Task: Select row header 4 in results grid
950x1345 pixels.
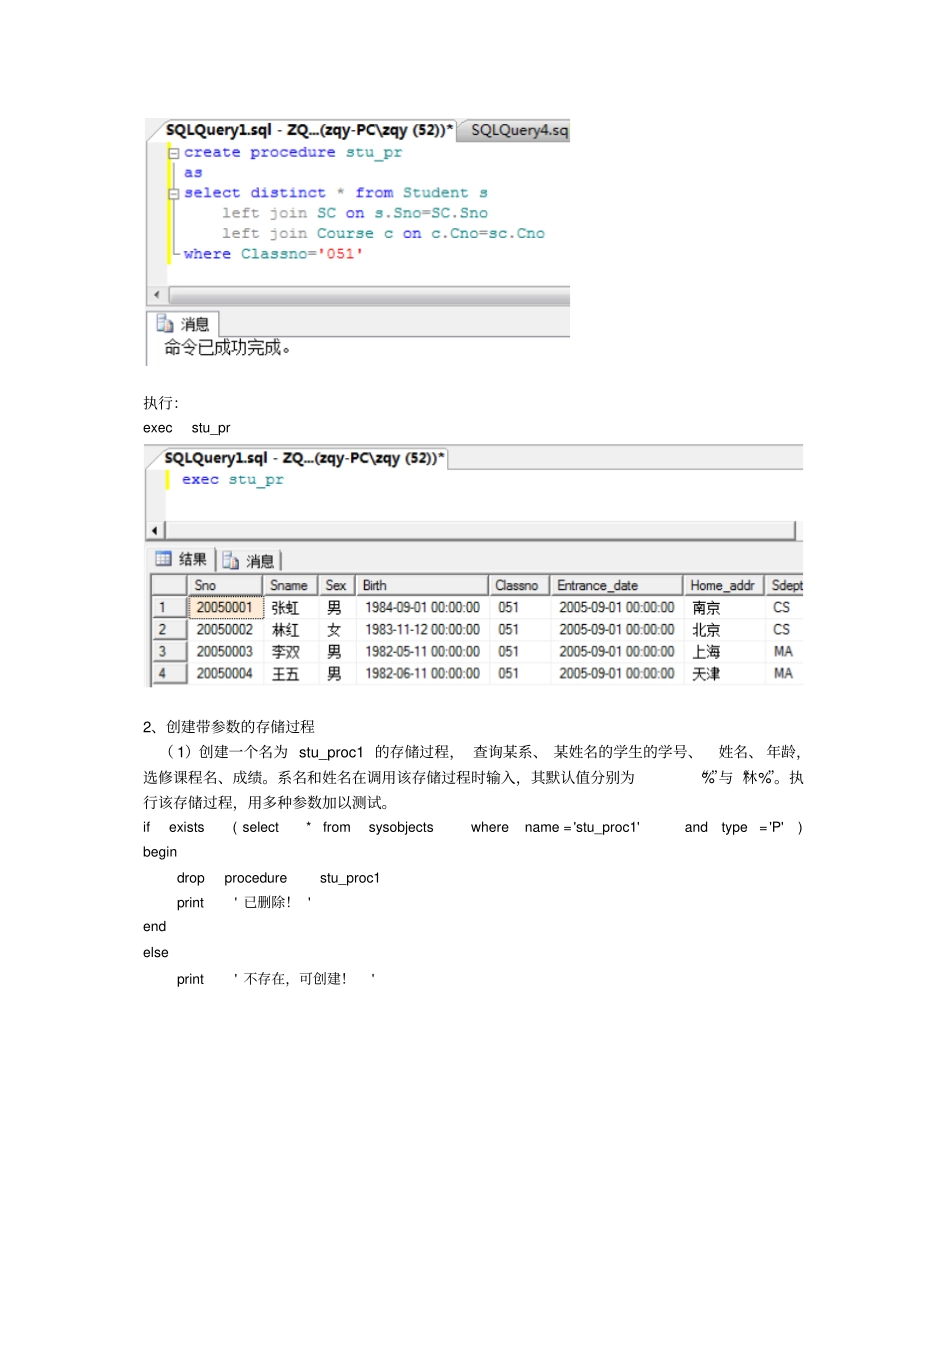Action: (x=169, y=673)
